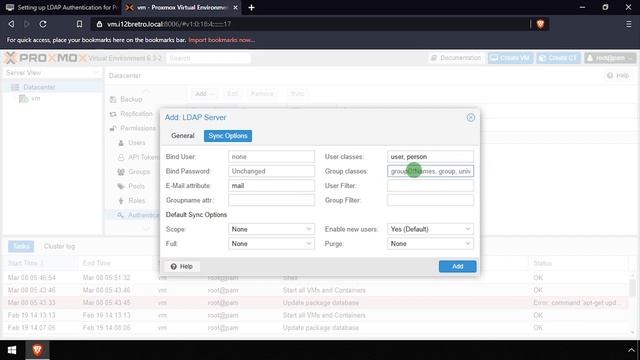Click the Group Filter field
Image resolution: width=640 pixels, height=360 pixels.
coord(430,200)
